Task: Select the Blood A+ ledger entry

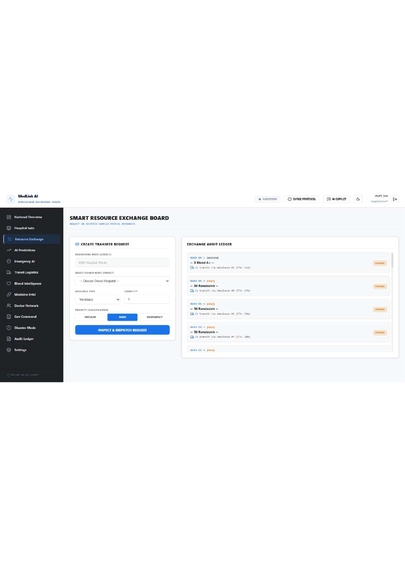Action: 289,263
